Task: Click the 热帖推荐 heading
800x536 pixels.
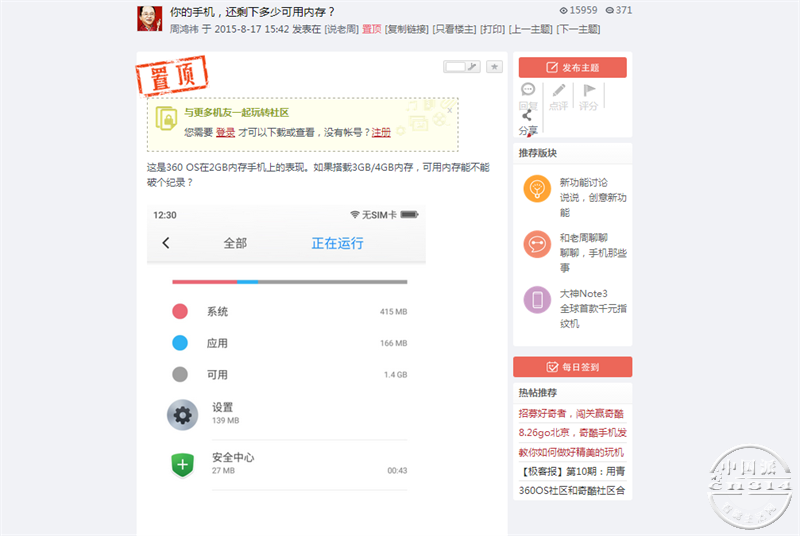Action: tap(538, 393)
